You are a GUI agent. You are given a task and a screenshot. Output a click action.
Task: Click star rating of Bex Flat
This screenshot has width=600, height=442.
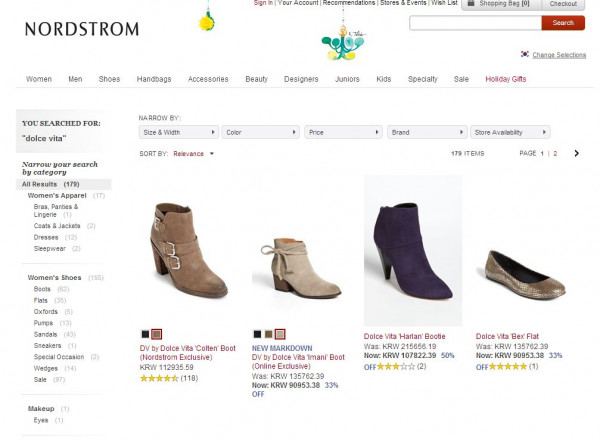pyautogui.click(x=508, y=366)
